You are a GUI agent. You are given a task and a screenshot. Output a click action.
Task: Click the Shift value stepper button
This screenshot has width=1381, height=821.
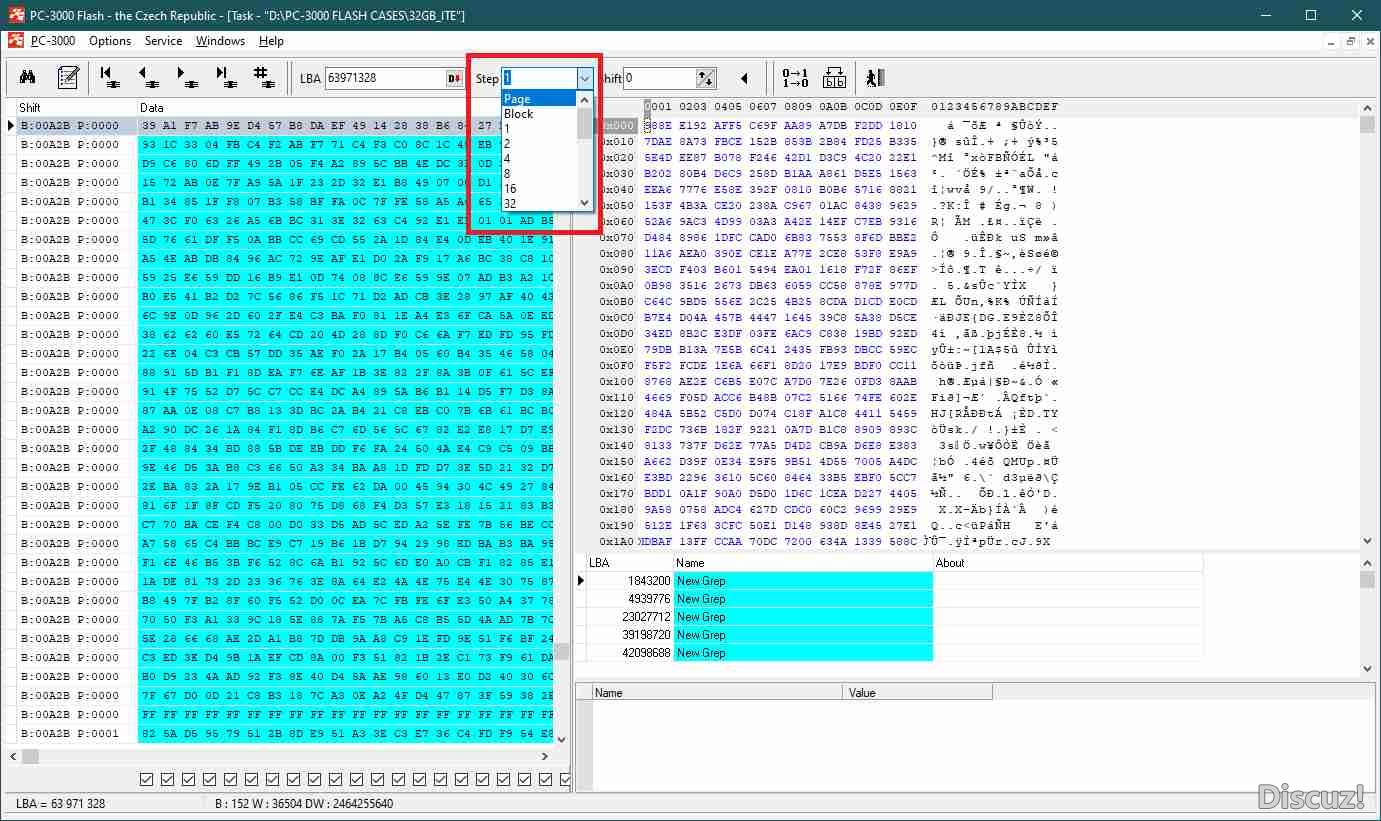pyautogui.click(x=706, y=78)
